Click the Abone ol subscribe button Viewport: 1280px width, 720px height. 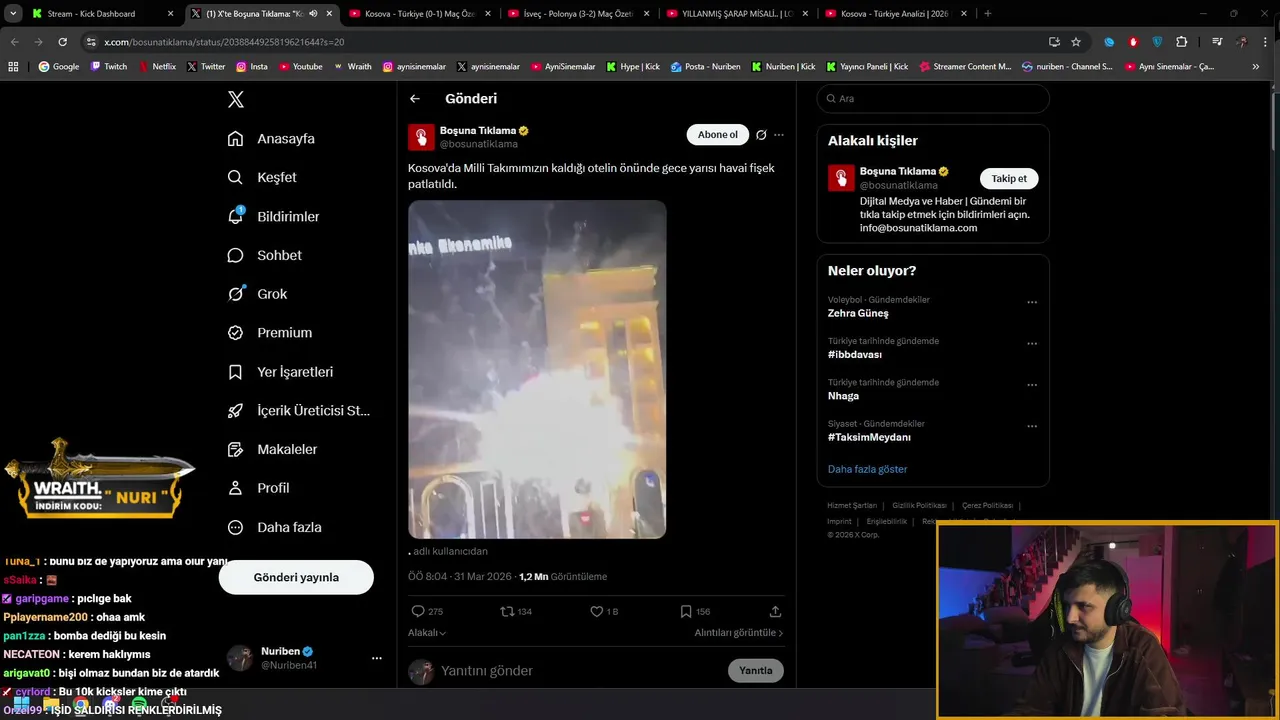718,135
